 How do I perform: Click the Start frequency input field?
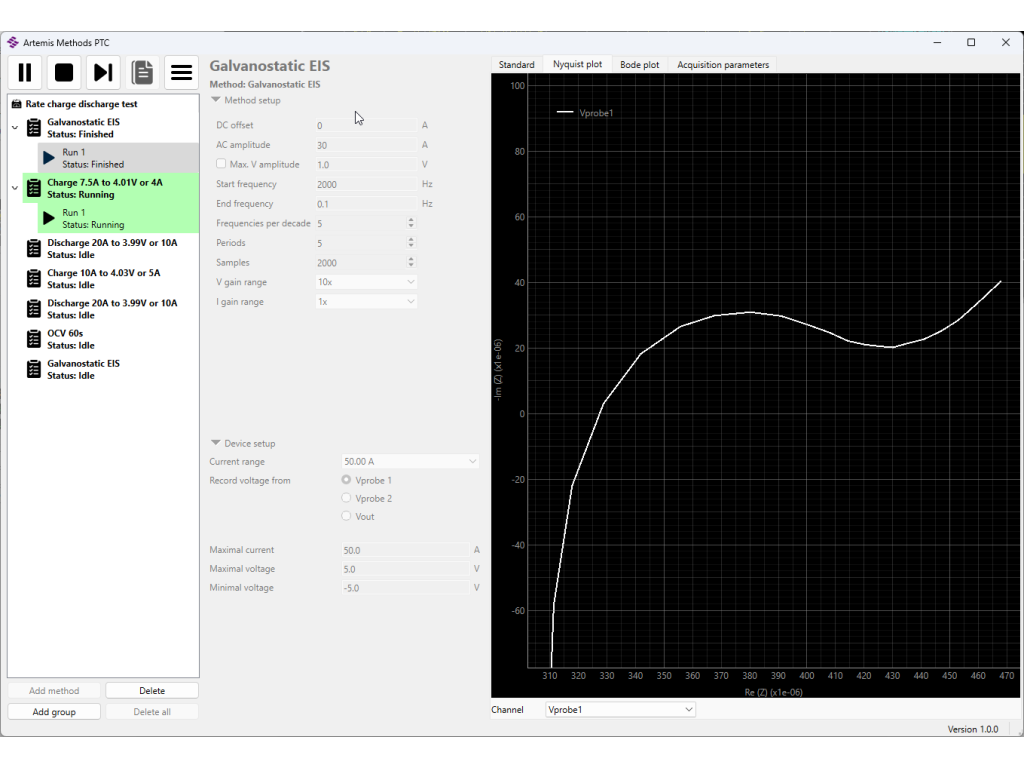[x=366, y=185]
